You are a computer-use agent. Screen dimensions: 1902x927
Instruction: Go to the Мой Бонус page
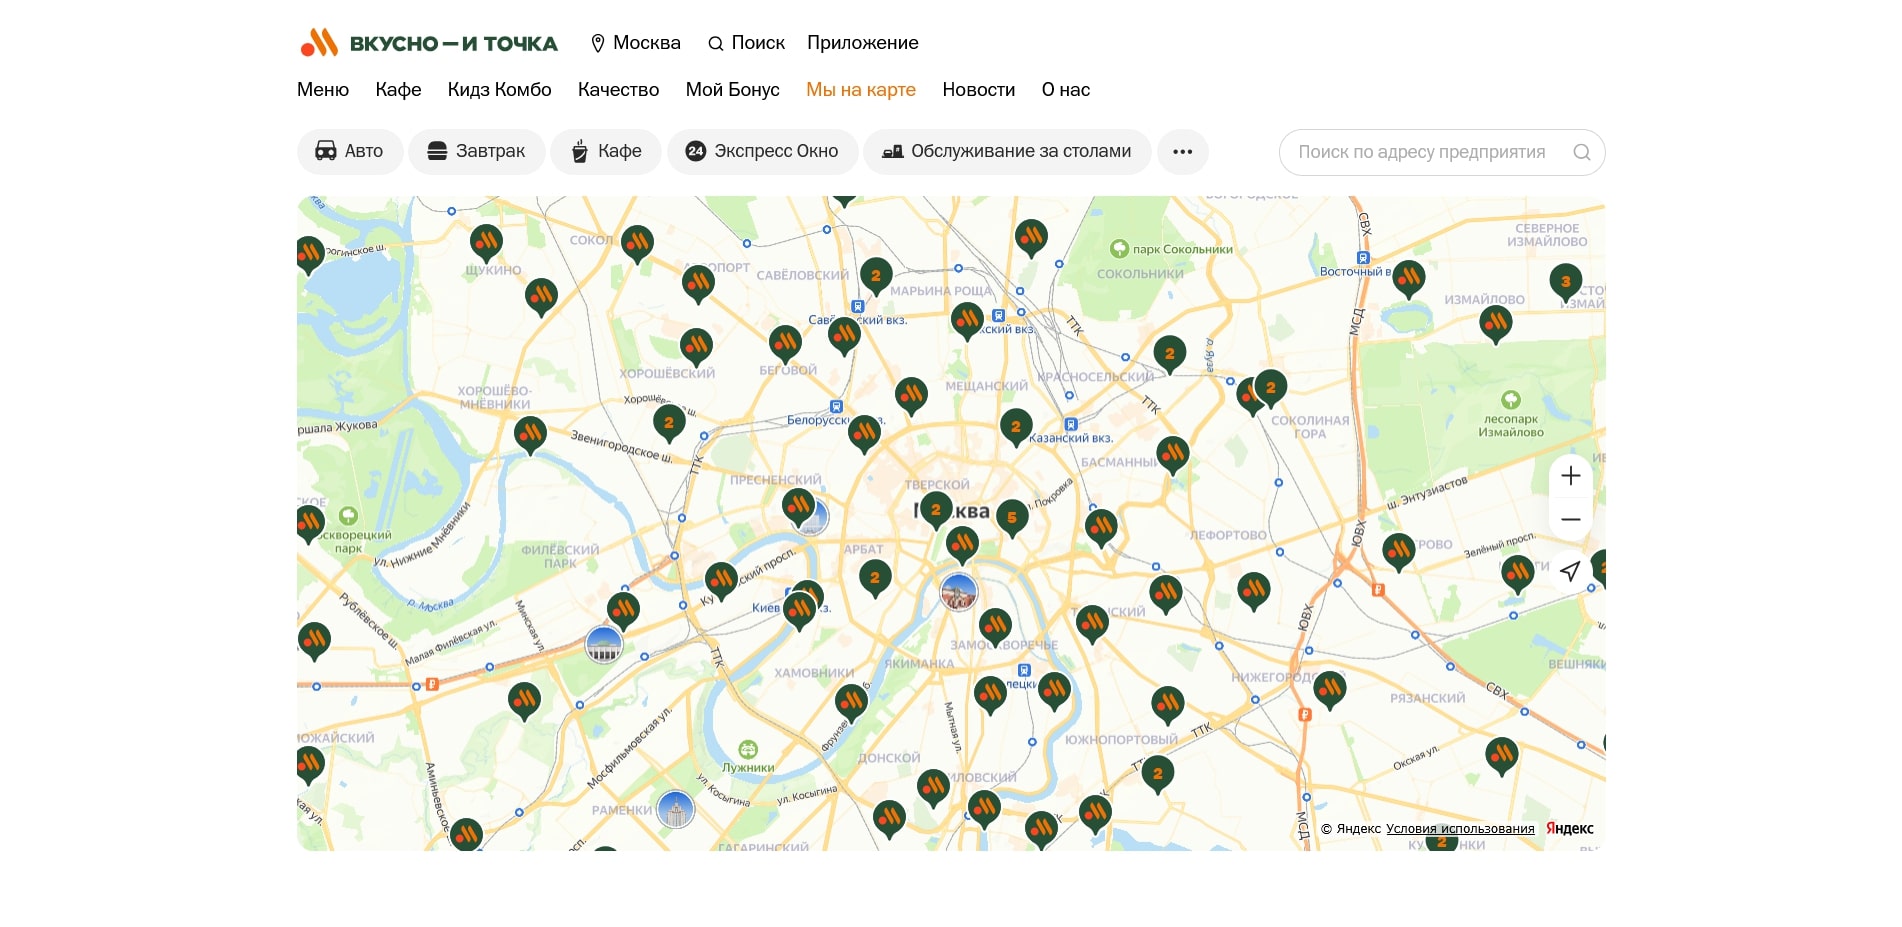(x=732, y=90)
